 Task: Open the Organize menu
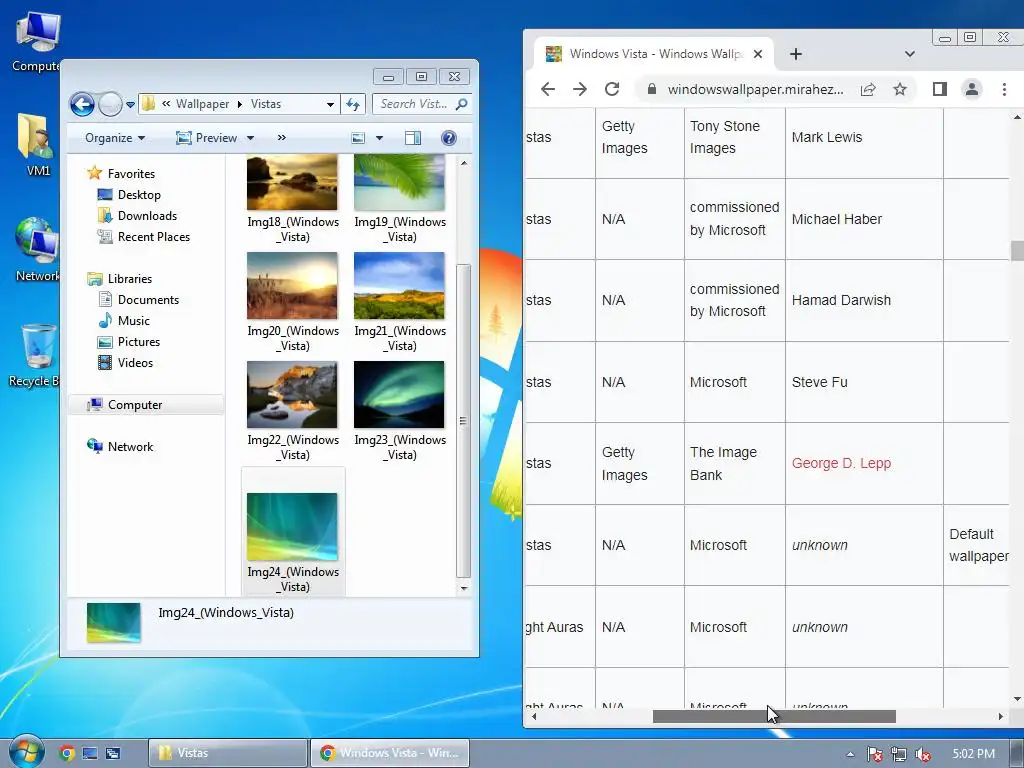(x=115, y=138)
